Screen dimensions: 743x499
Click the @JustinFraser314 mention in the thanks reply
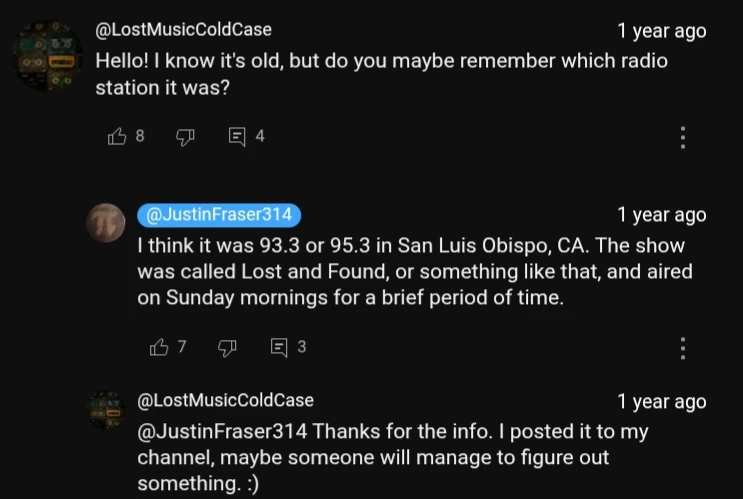click(x=222, y=432)
